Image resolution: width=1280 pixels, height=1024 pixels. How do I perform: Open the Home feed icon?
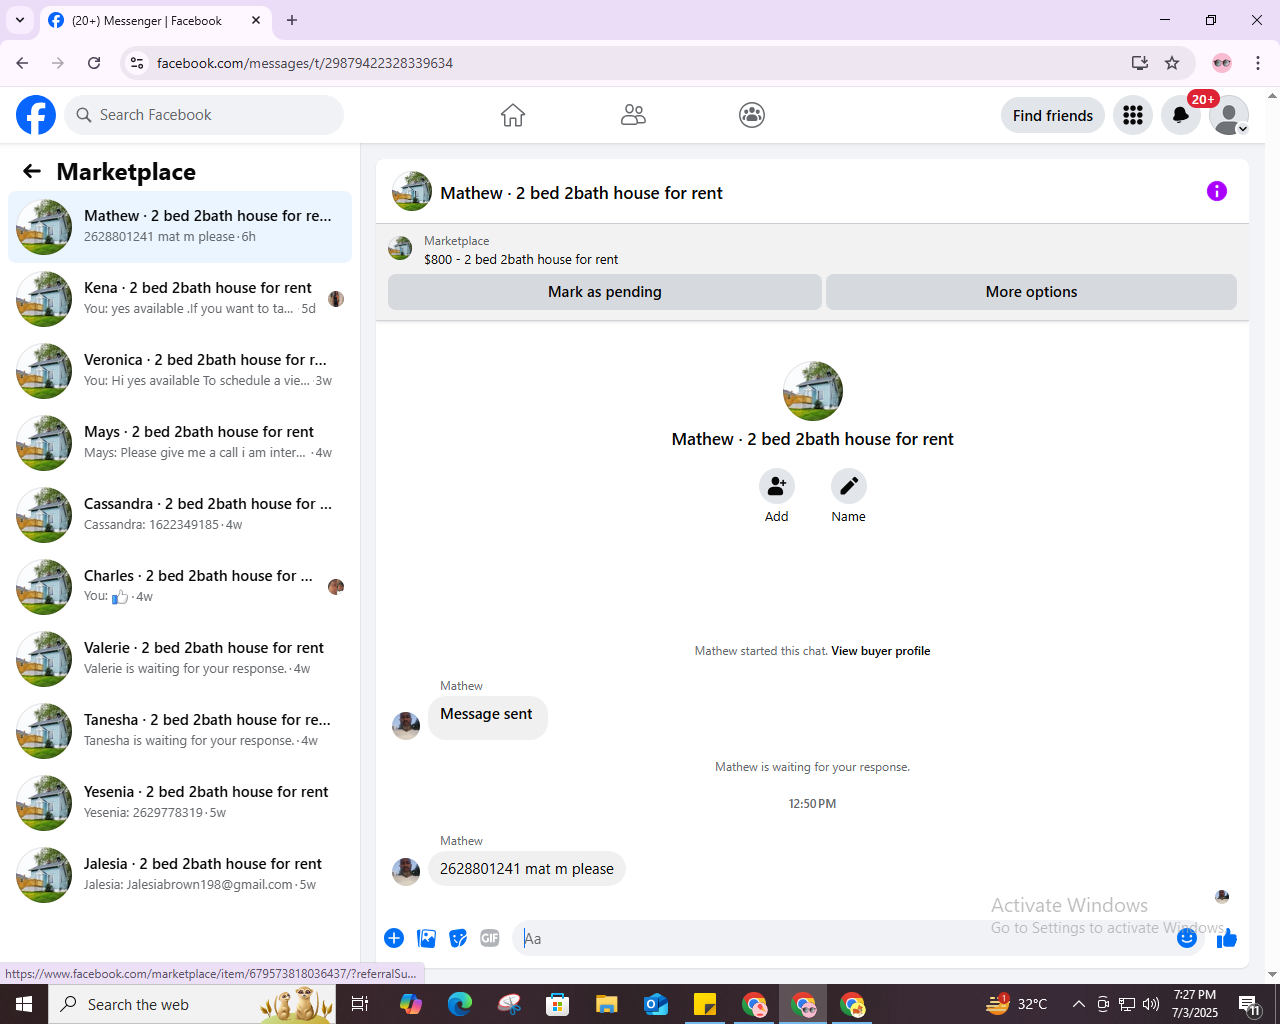pos(513,115)
